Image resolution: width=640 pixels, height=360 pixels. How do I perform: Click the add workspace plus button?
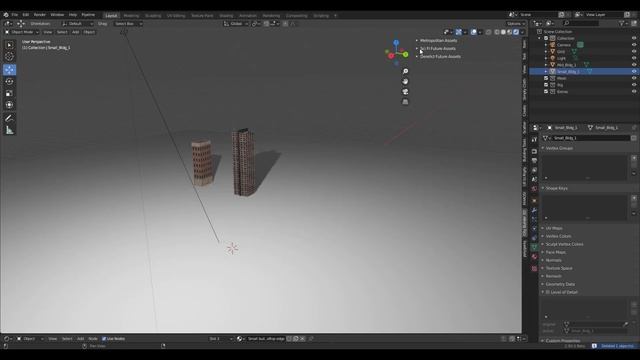(x=336, y=16)
